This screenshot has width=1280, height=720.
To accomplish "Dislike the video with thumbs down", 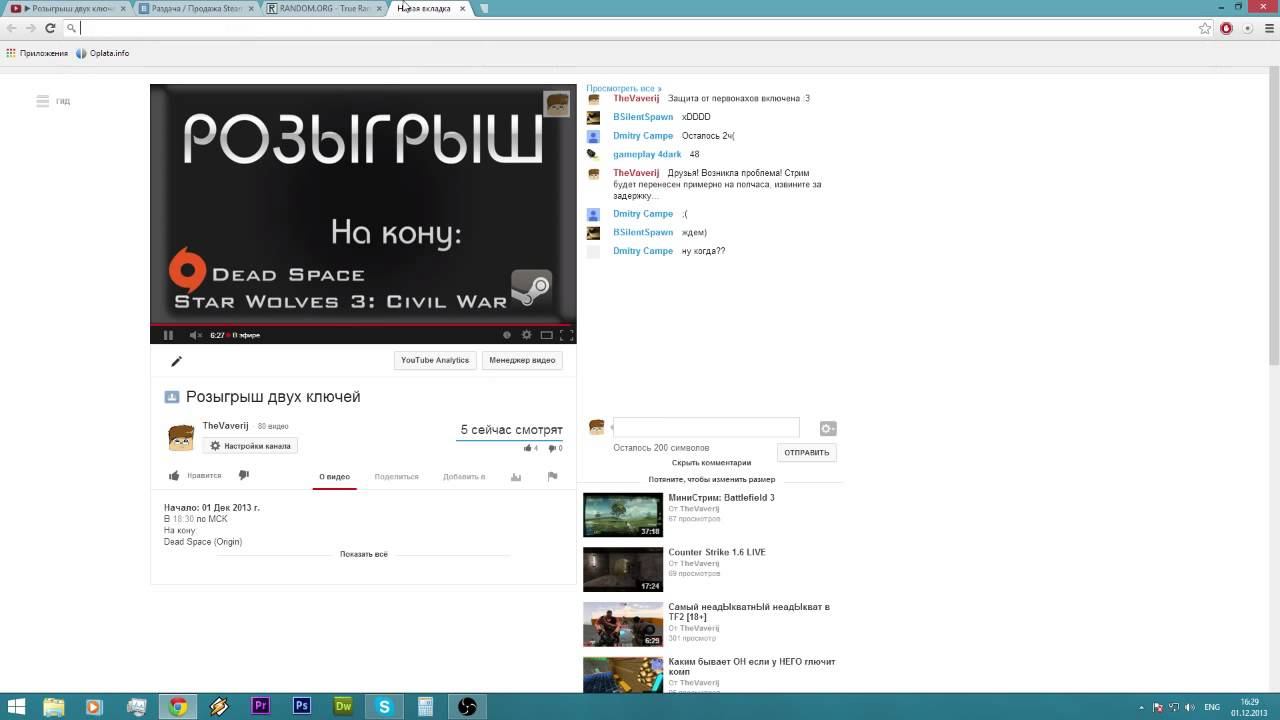I will 243,476.
